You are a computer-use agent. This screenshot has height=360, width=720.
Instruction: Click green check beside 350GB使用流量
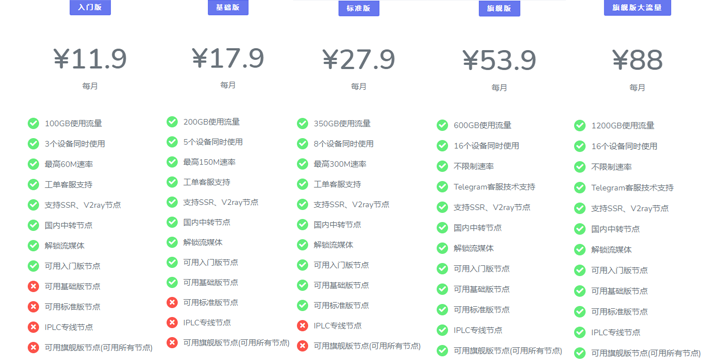coord(303,124)
